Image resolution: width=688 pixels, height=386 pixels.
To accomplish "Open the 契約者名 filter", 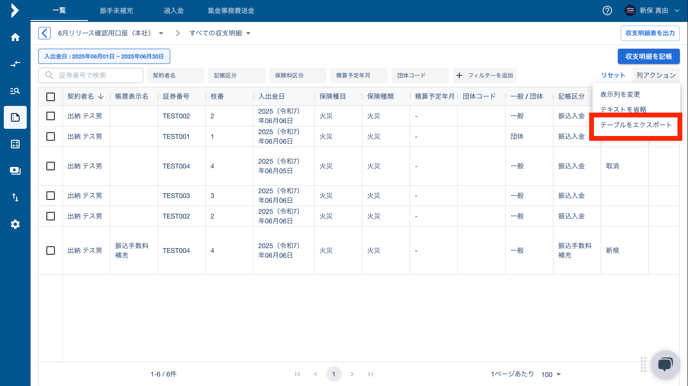I will [x=176, y=75].
